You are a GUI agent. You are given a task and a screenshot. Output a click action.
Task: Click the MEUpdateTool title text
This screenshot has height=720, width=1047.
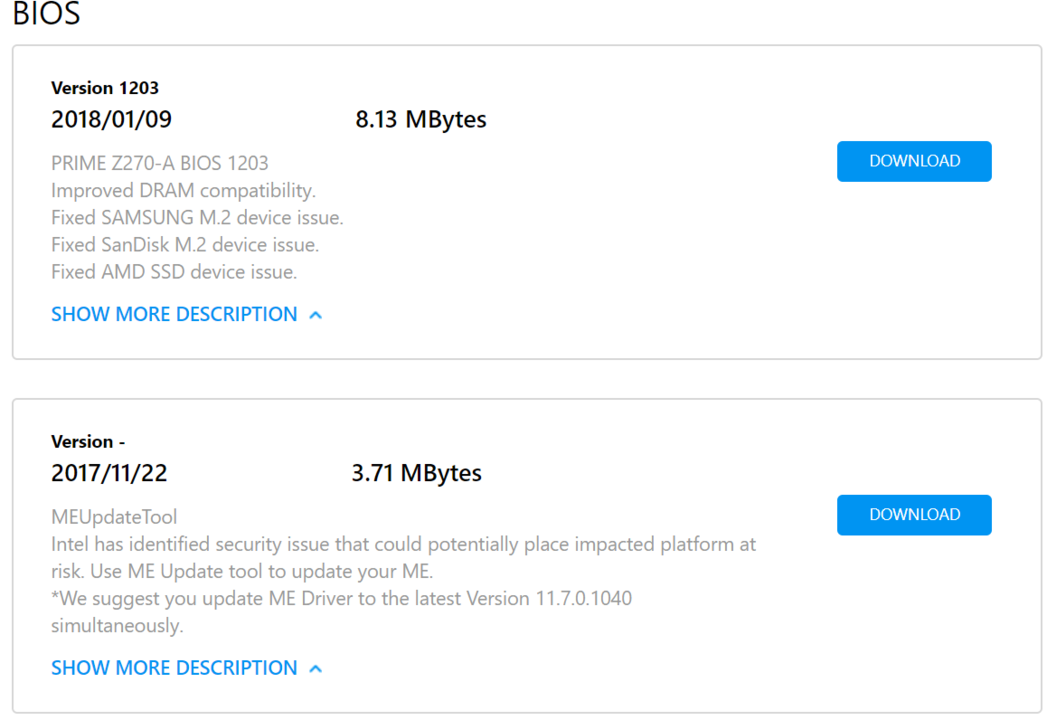[x=114, y=517]
